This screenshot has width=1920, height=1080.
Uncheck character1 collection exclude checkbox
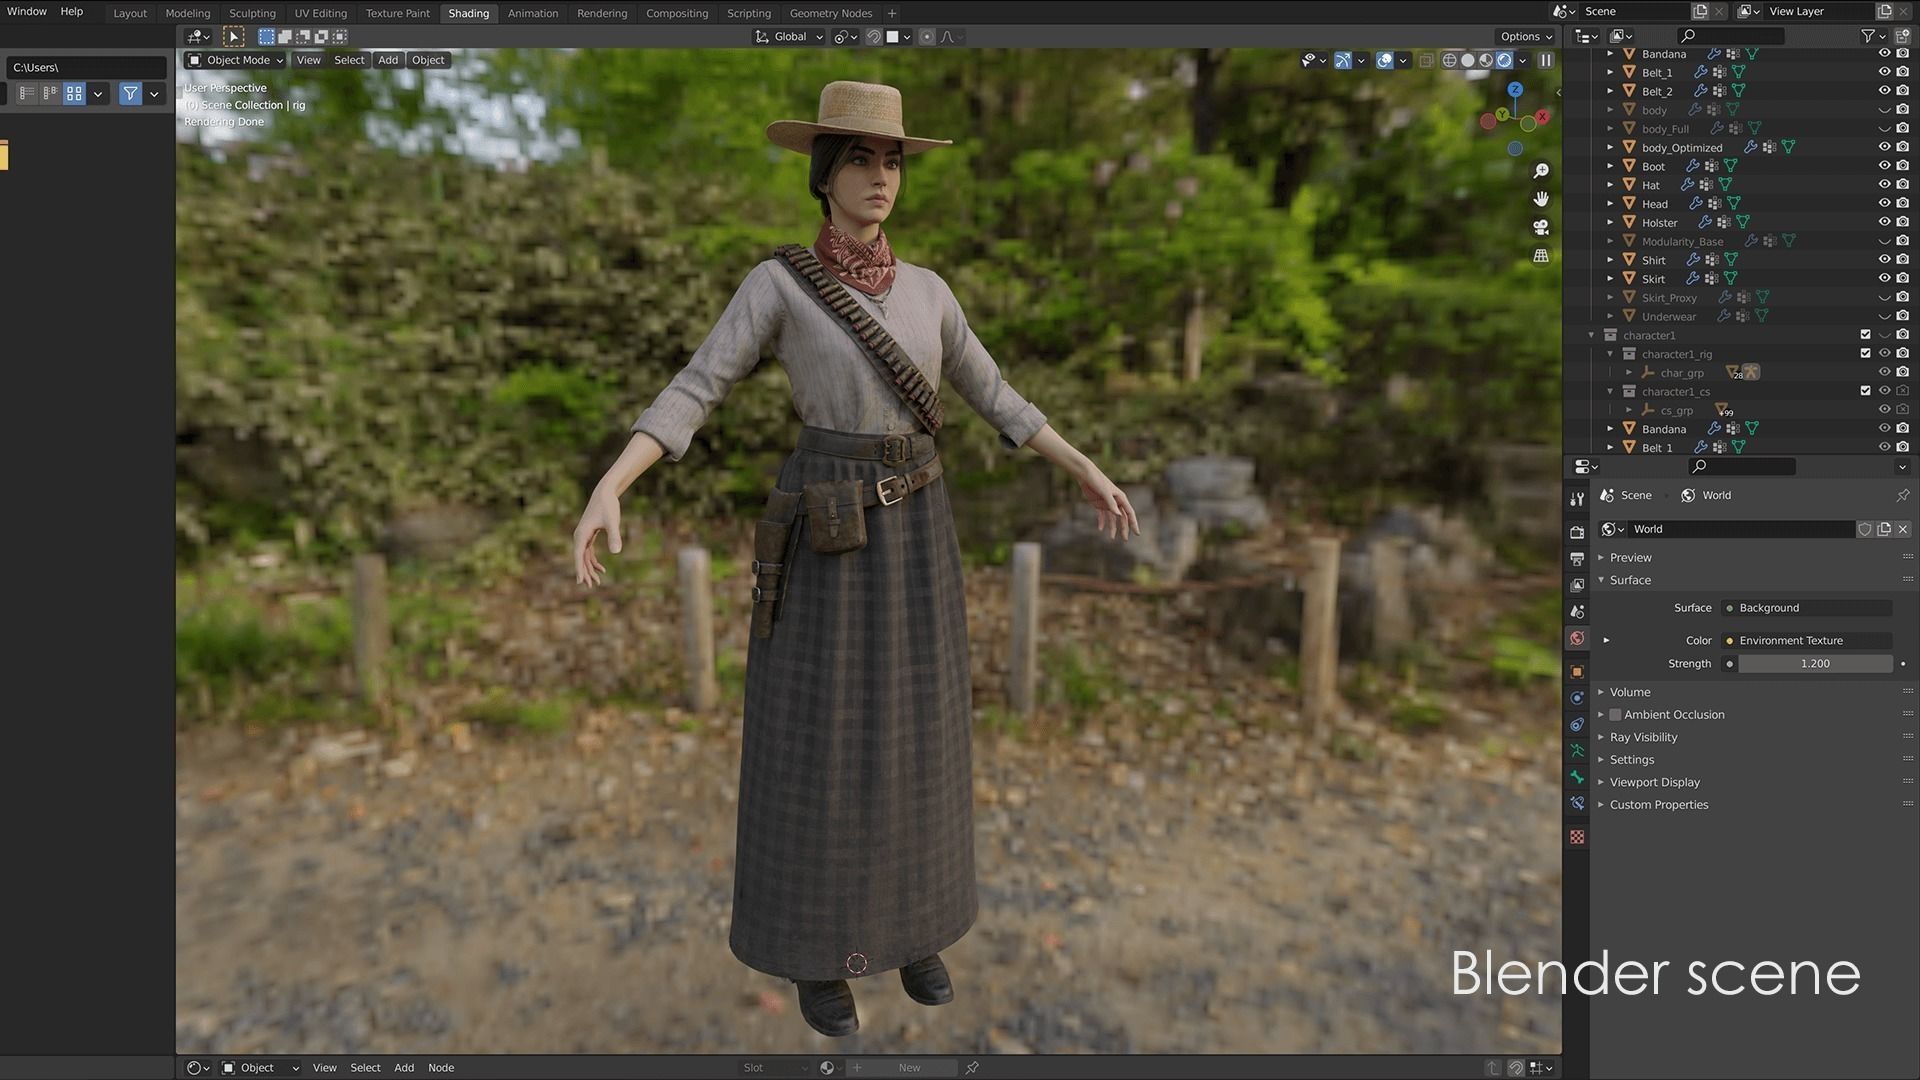click(x=1865, y=335)
